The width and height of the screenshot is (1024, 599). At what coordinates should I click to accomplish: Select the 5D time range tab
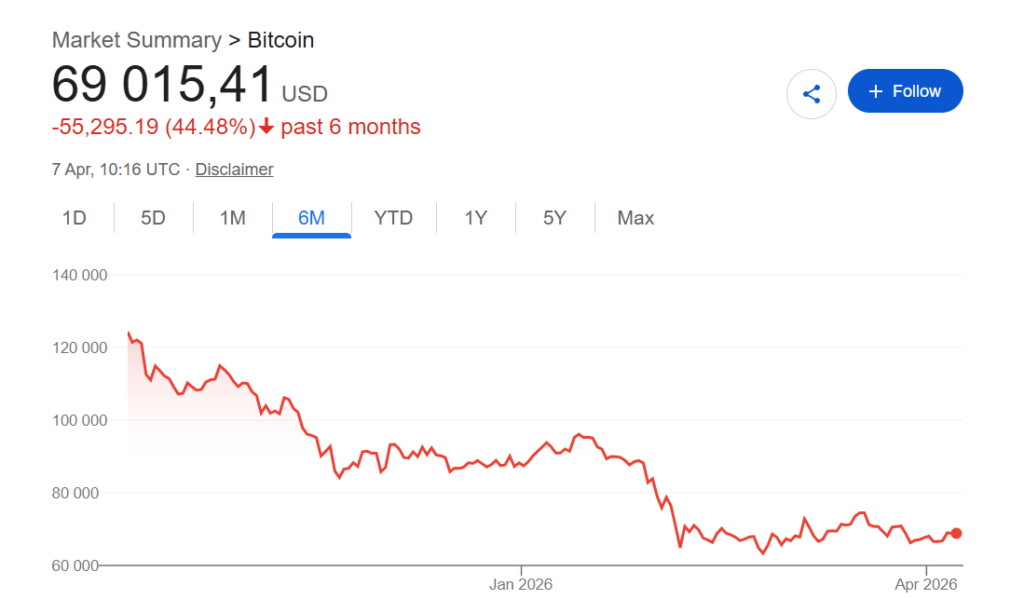pyautogui.click(x=153, y=218)
